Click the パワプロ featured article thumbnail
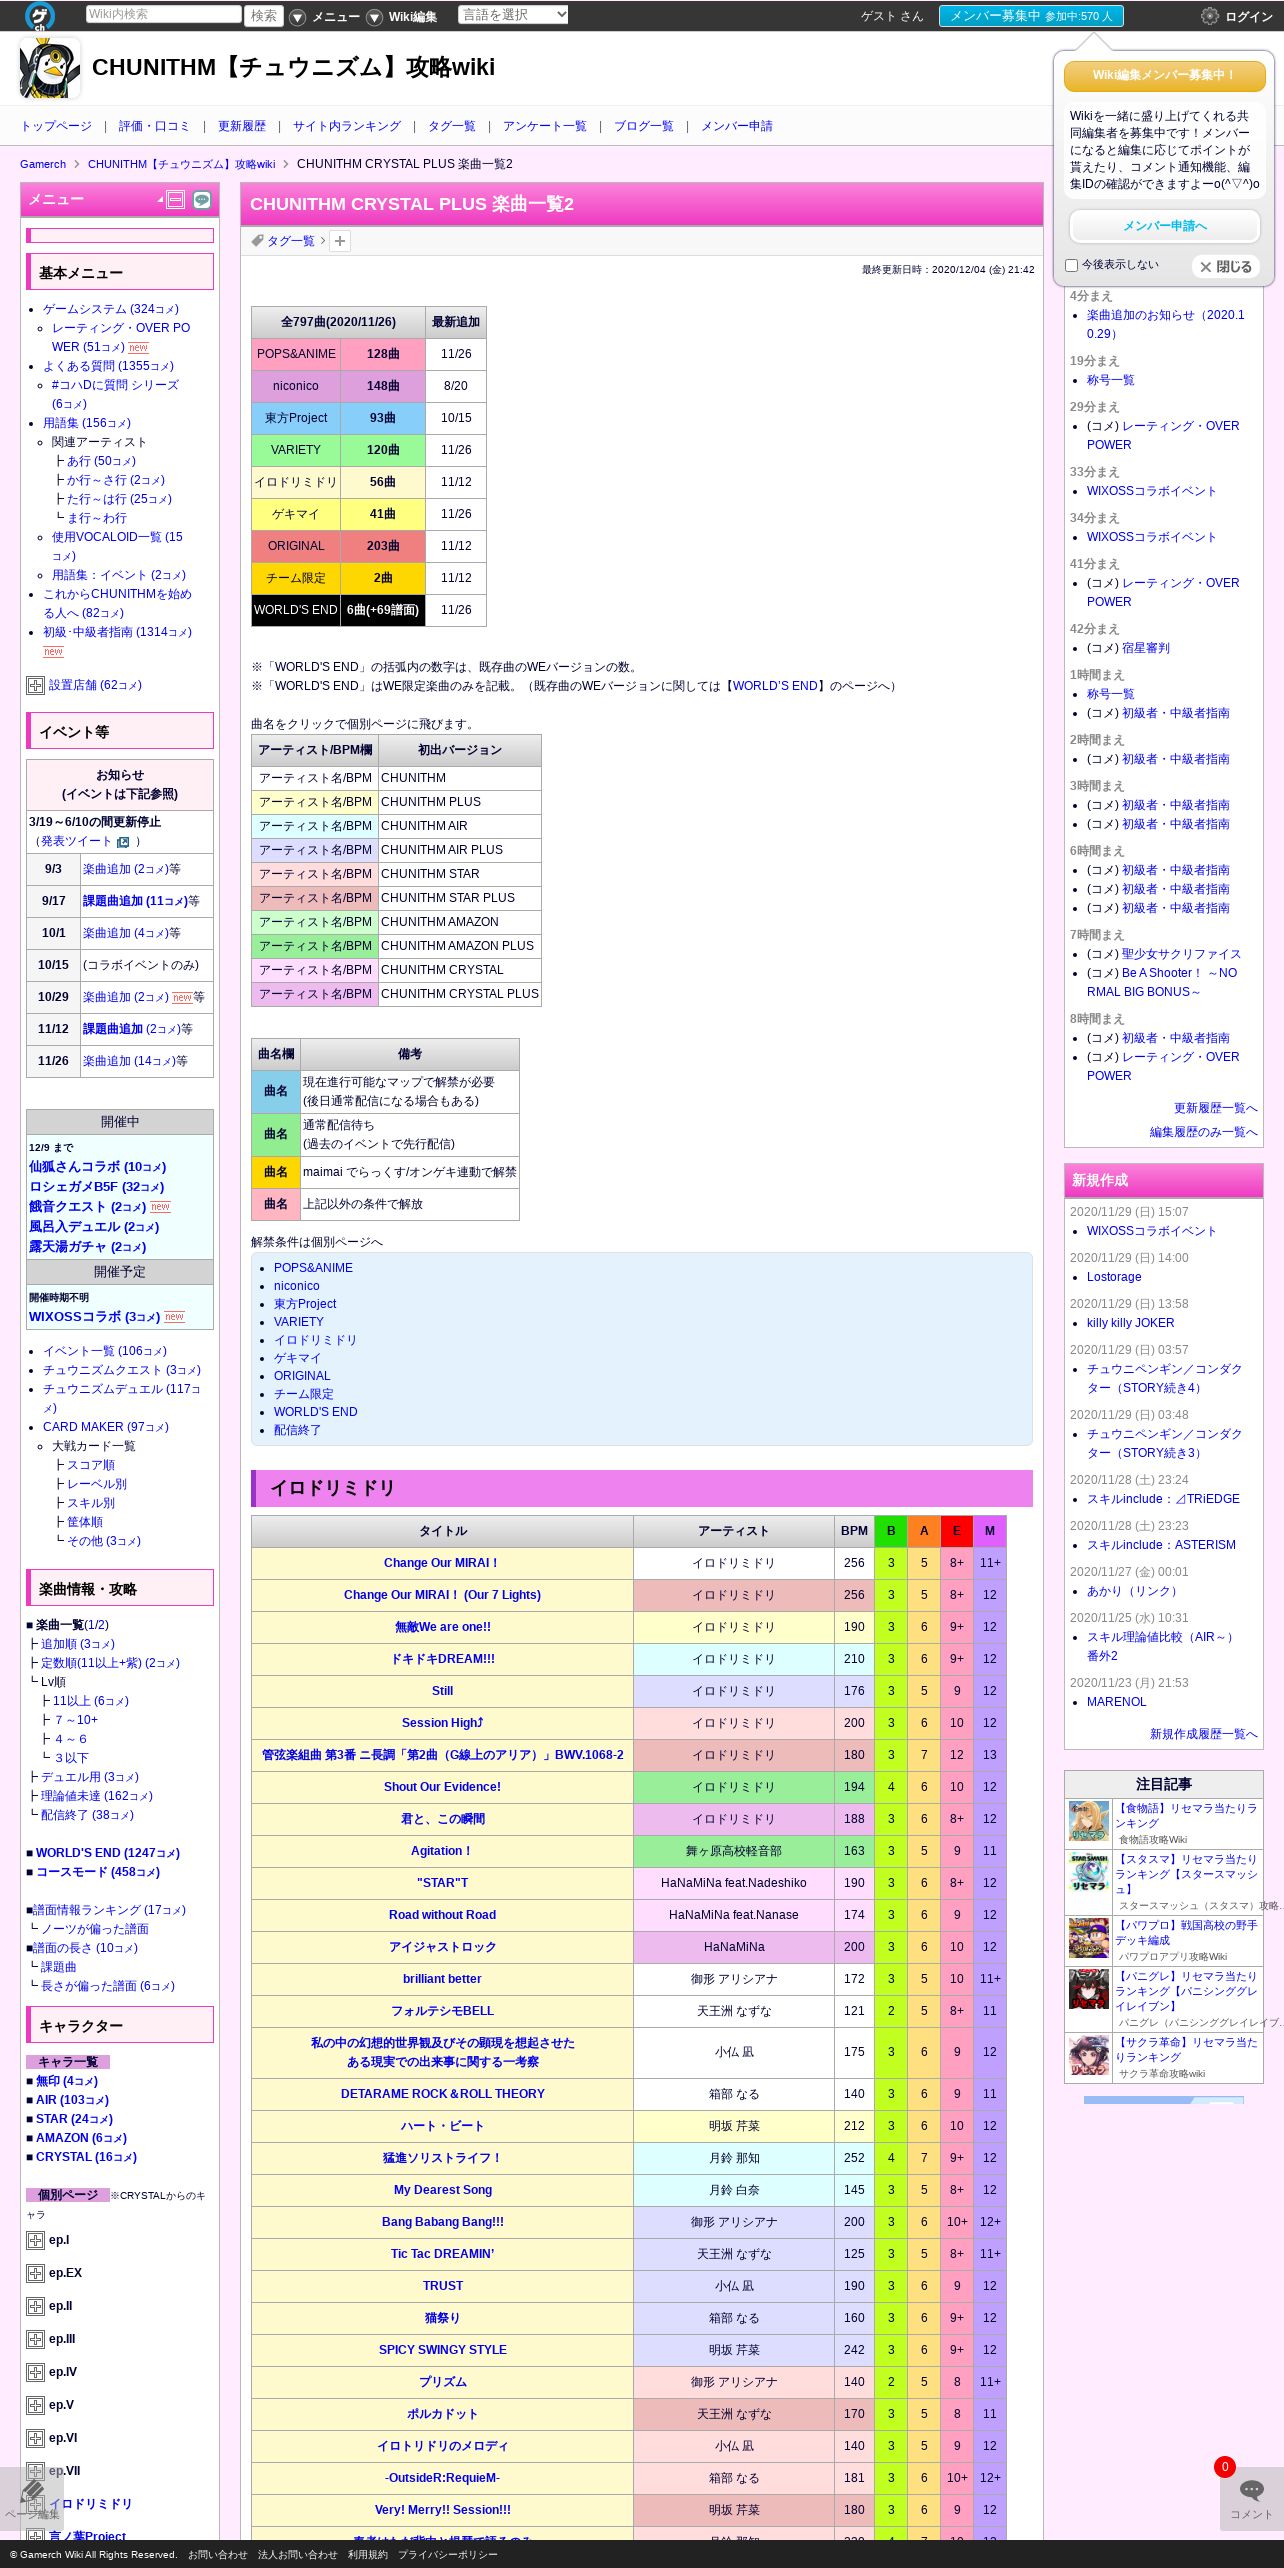Screen dimensions: 1284x2568 pyautogui.click(x=1089, y=1938)
